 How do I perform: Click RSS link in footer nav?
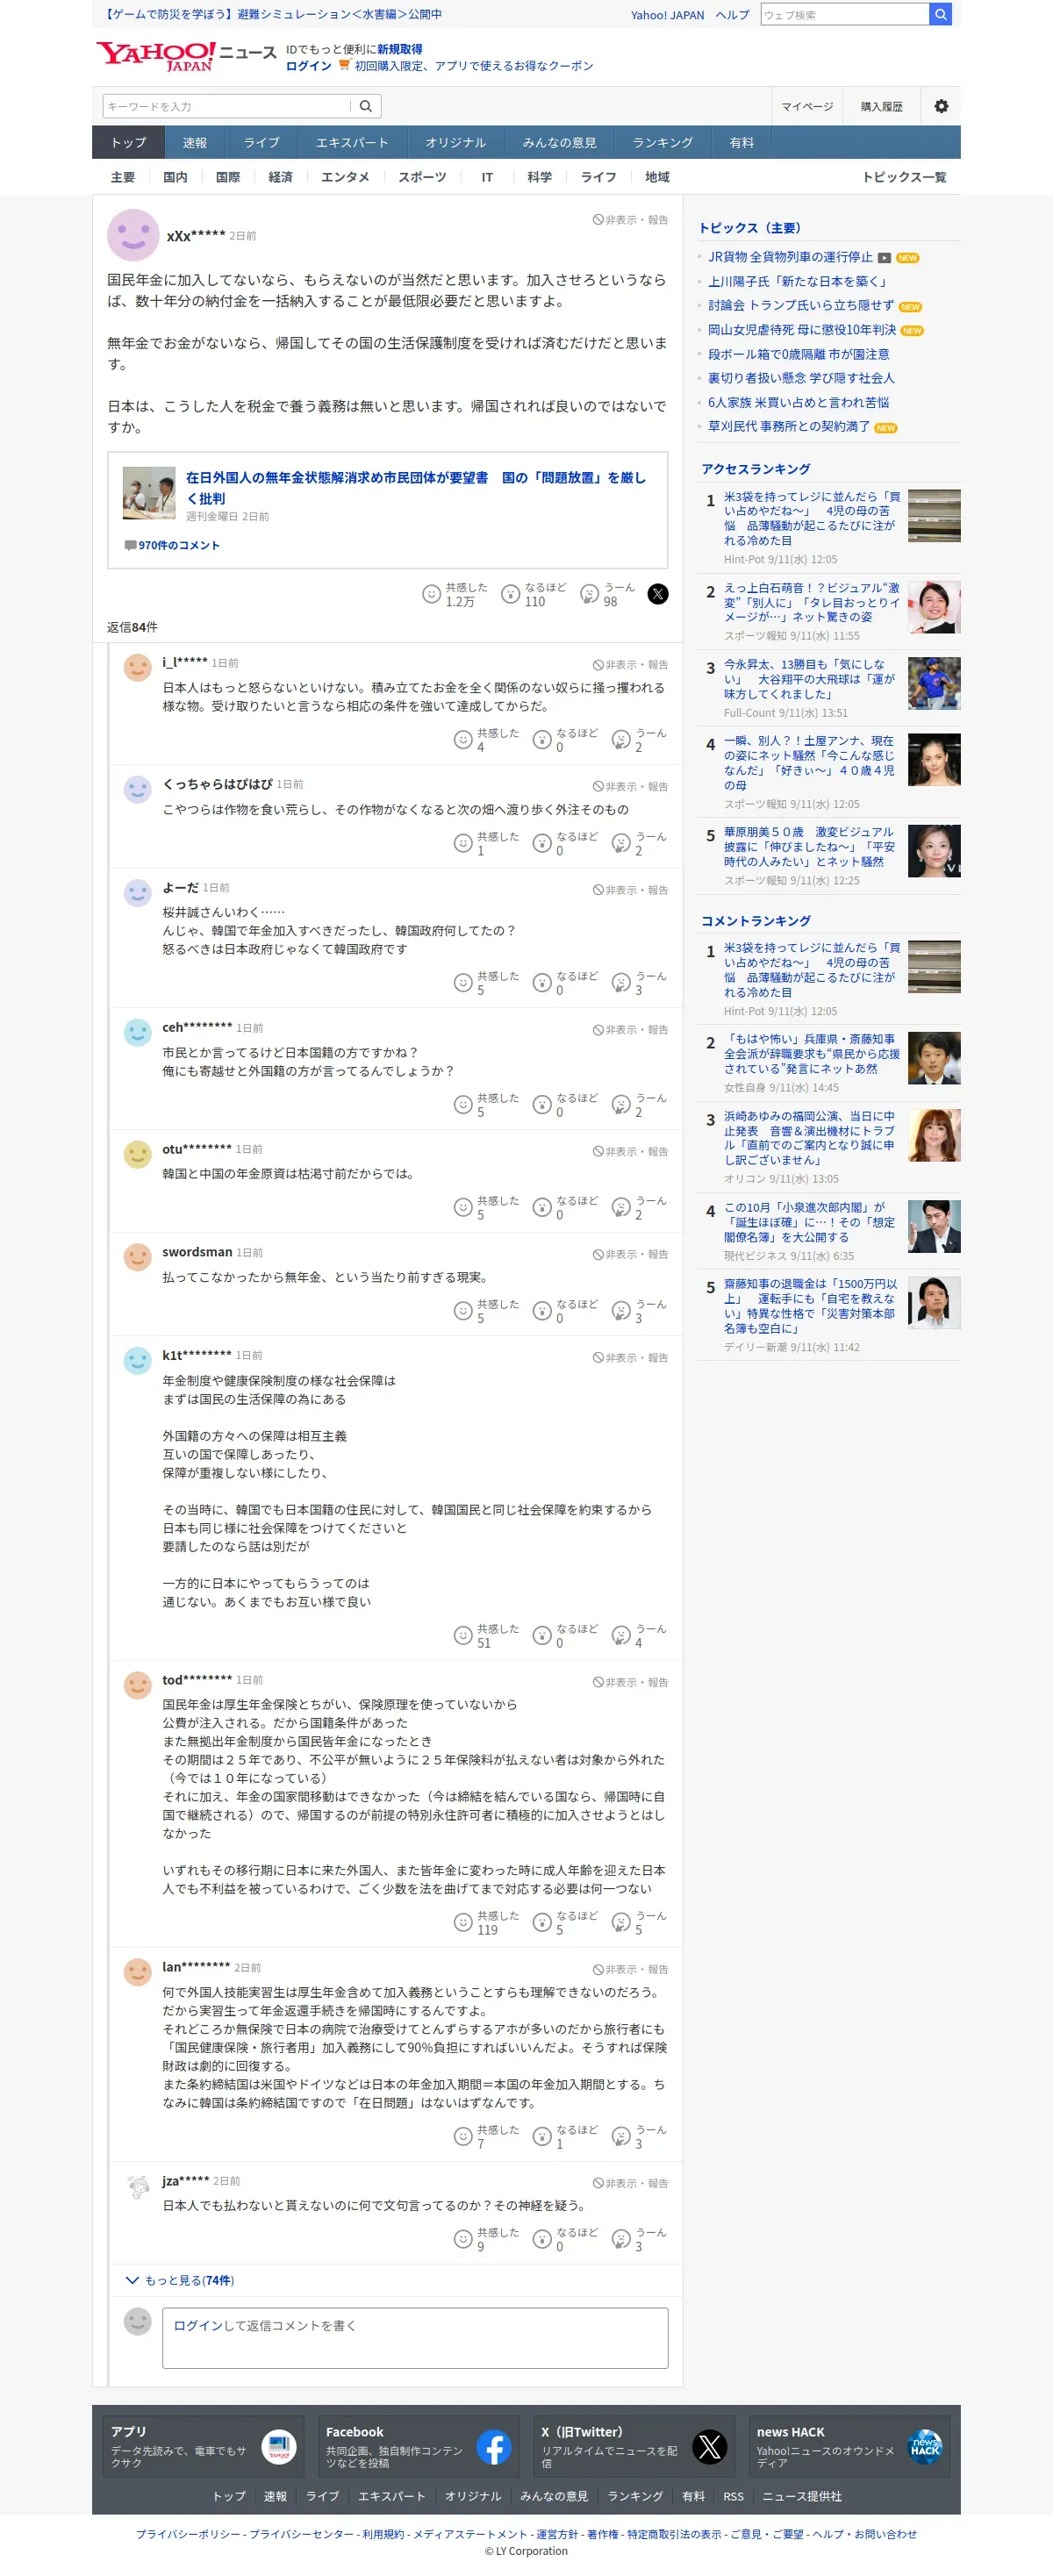click(733, 2496)
